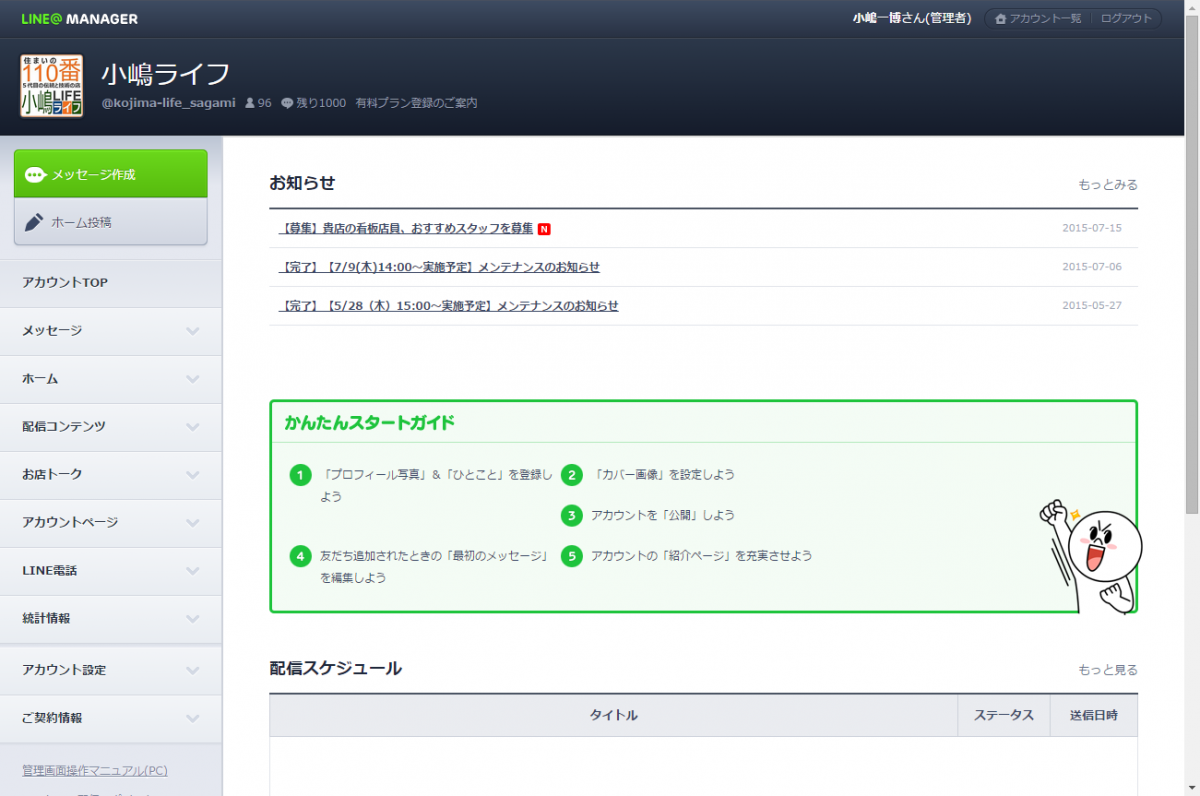
Task: Expand the お店トーク menu chevron
Action: pos(193,475)
